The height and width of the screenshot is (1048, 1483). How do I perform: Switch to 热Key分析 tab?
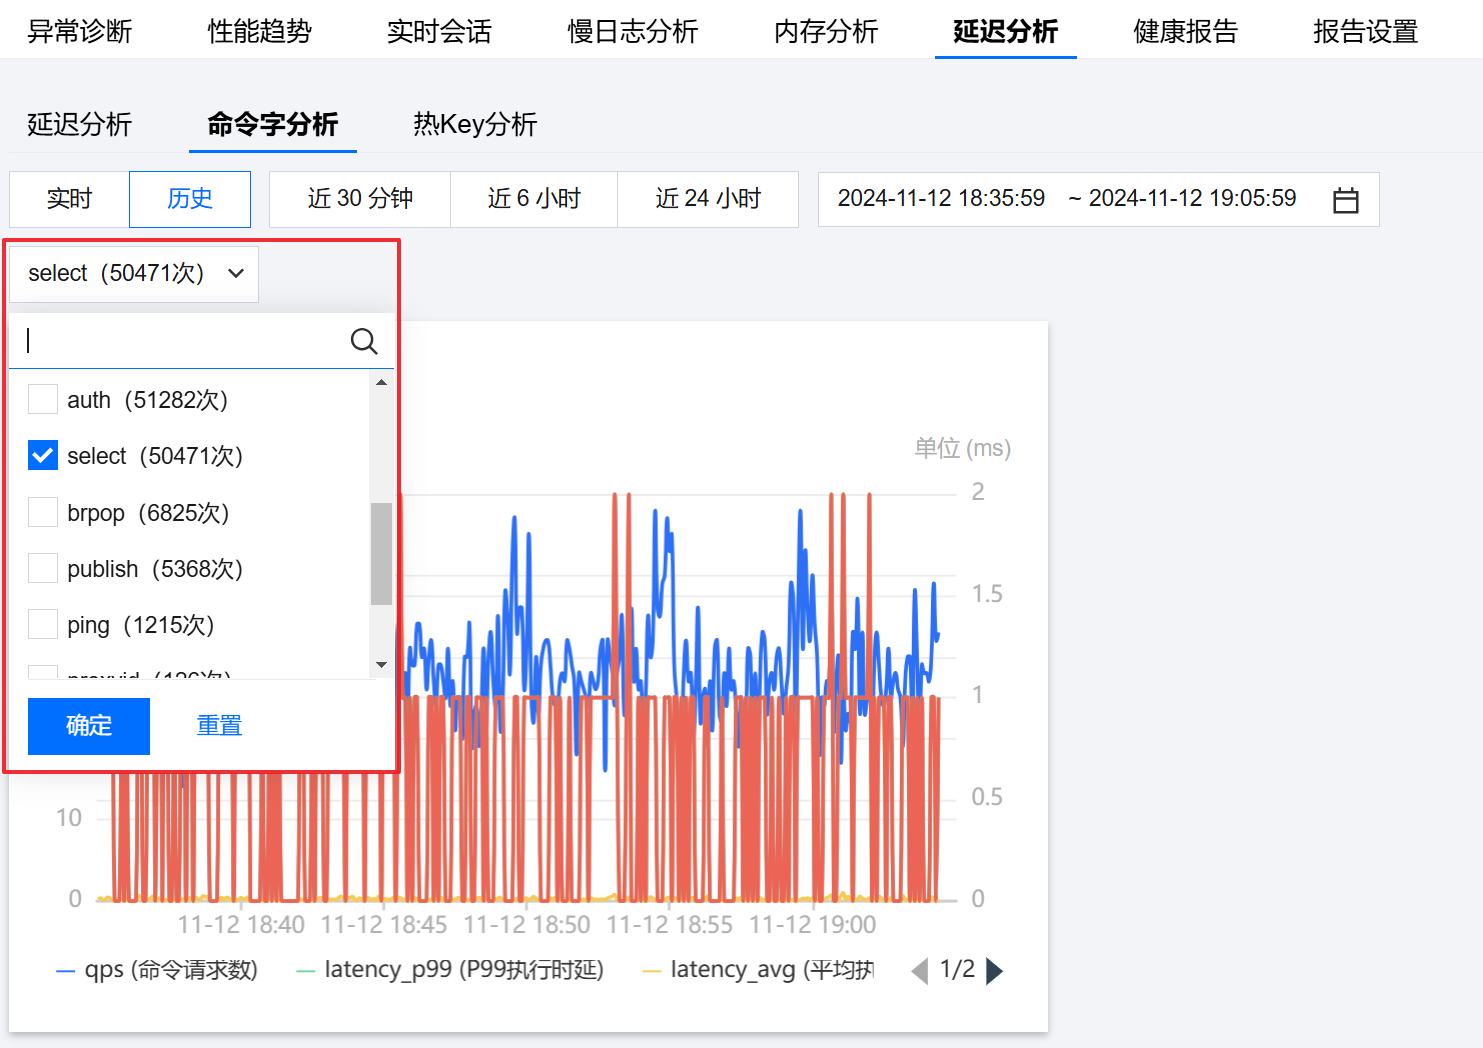(x=475, y=124)
